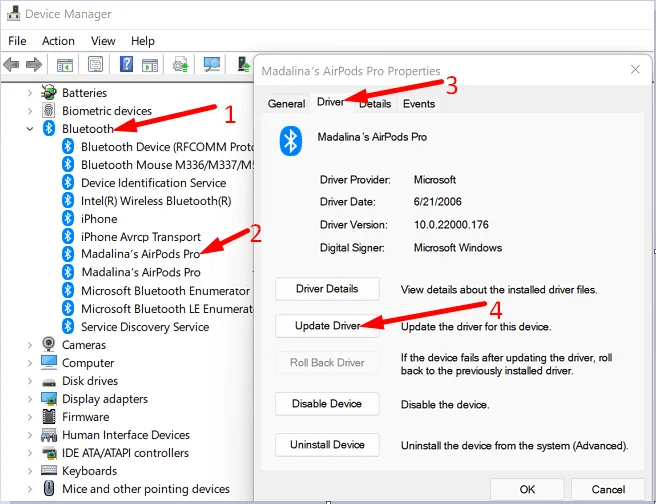Click the Action Pane toggle toolbar icon
This screenshot has height=504, width=656.
pos(150,65)
